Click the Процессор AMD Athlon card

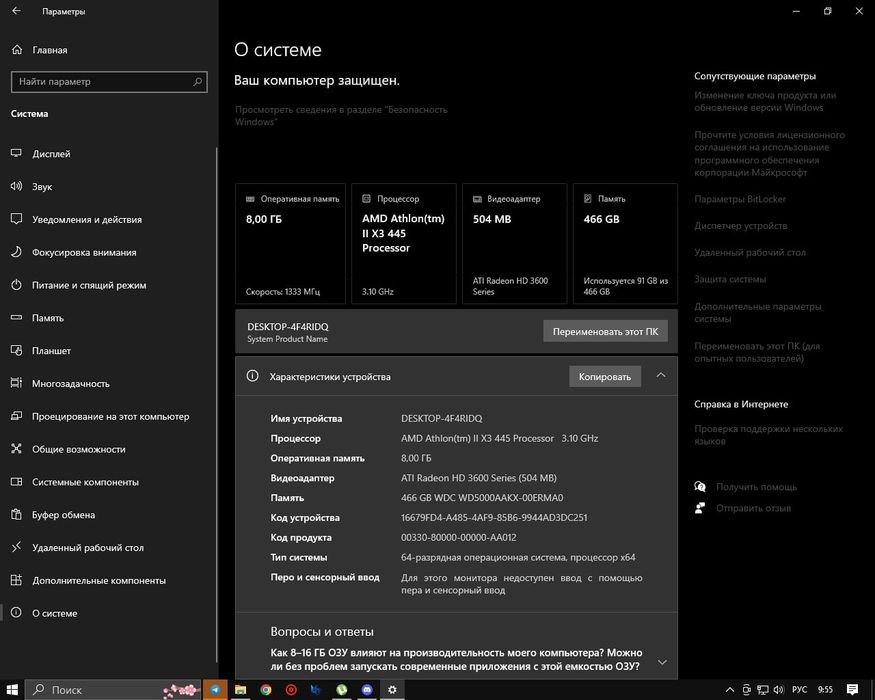click(x=404, y=243)
